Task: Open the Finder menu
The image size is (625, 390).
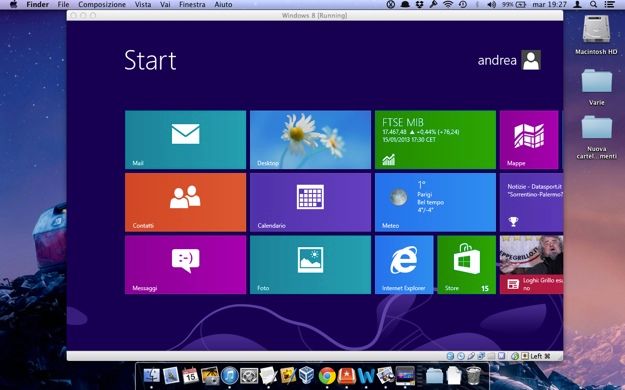Action: (x=37, y=4)
